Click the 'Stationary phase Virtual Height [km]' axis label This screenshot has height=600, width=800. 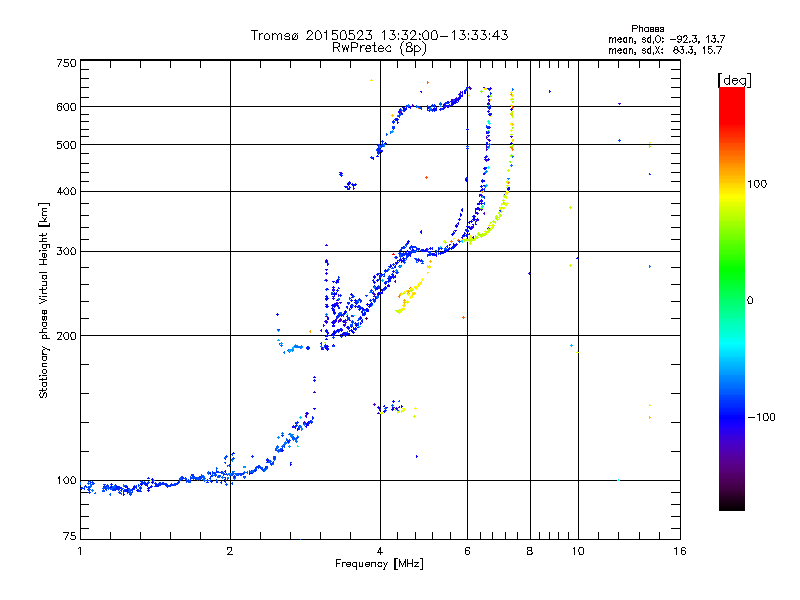(44, 301)
